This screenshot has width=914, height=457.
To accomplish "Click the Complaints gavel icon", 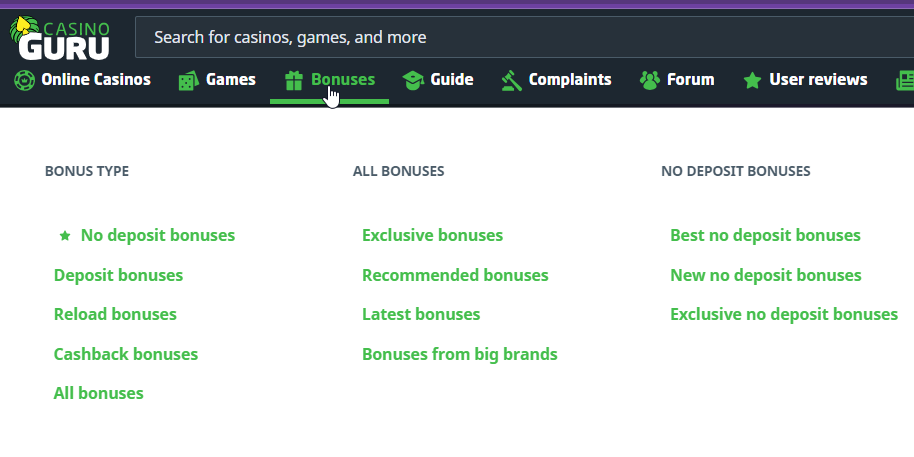I will [512, 80].
